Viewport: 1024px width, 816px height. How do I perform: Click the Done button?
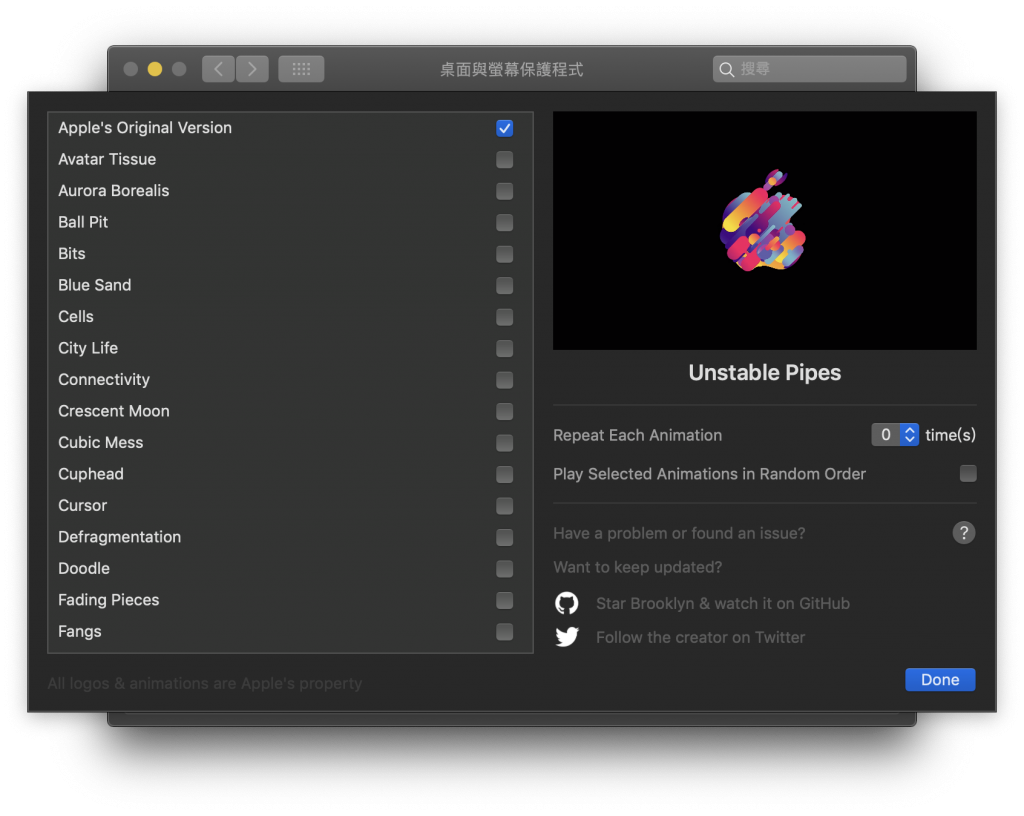coord(940,680)
